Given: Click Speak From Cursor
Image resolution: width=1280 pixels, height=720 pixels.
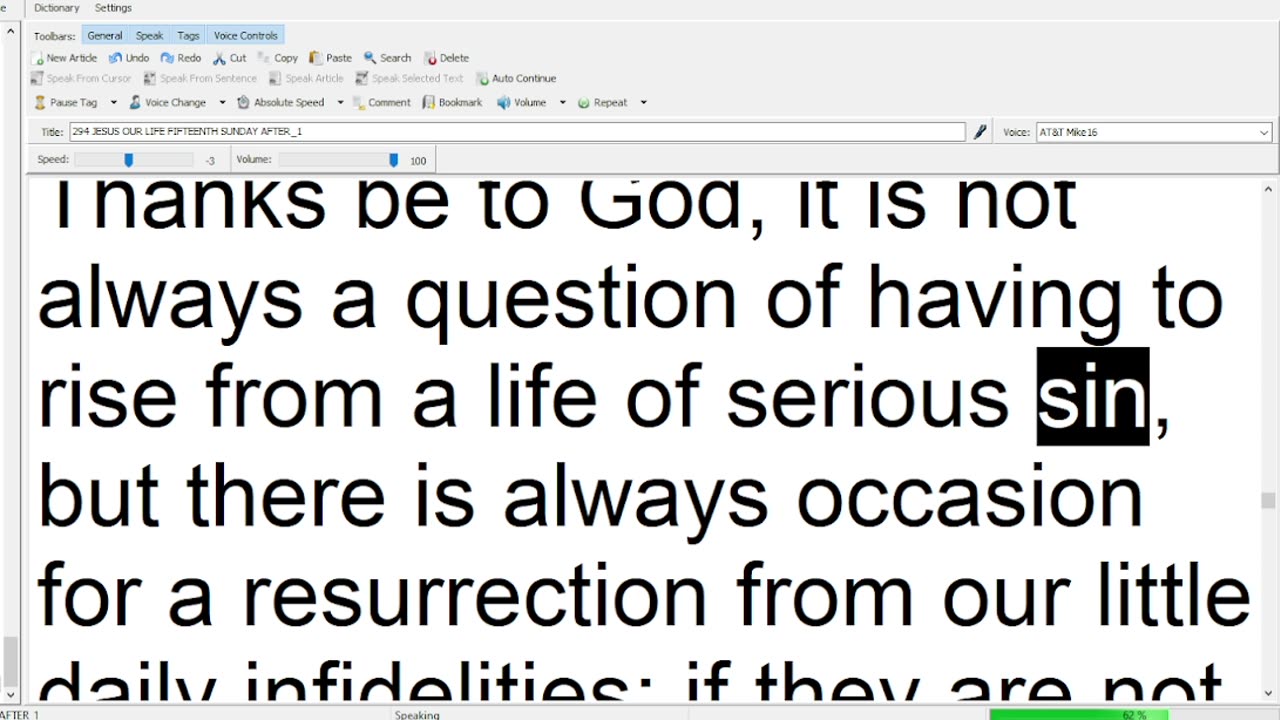Looking at the screenshot, I should [x=81, y=78].
